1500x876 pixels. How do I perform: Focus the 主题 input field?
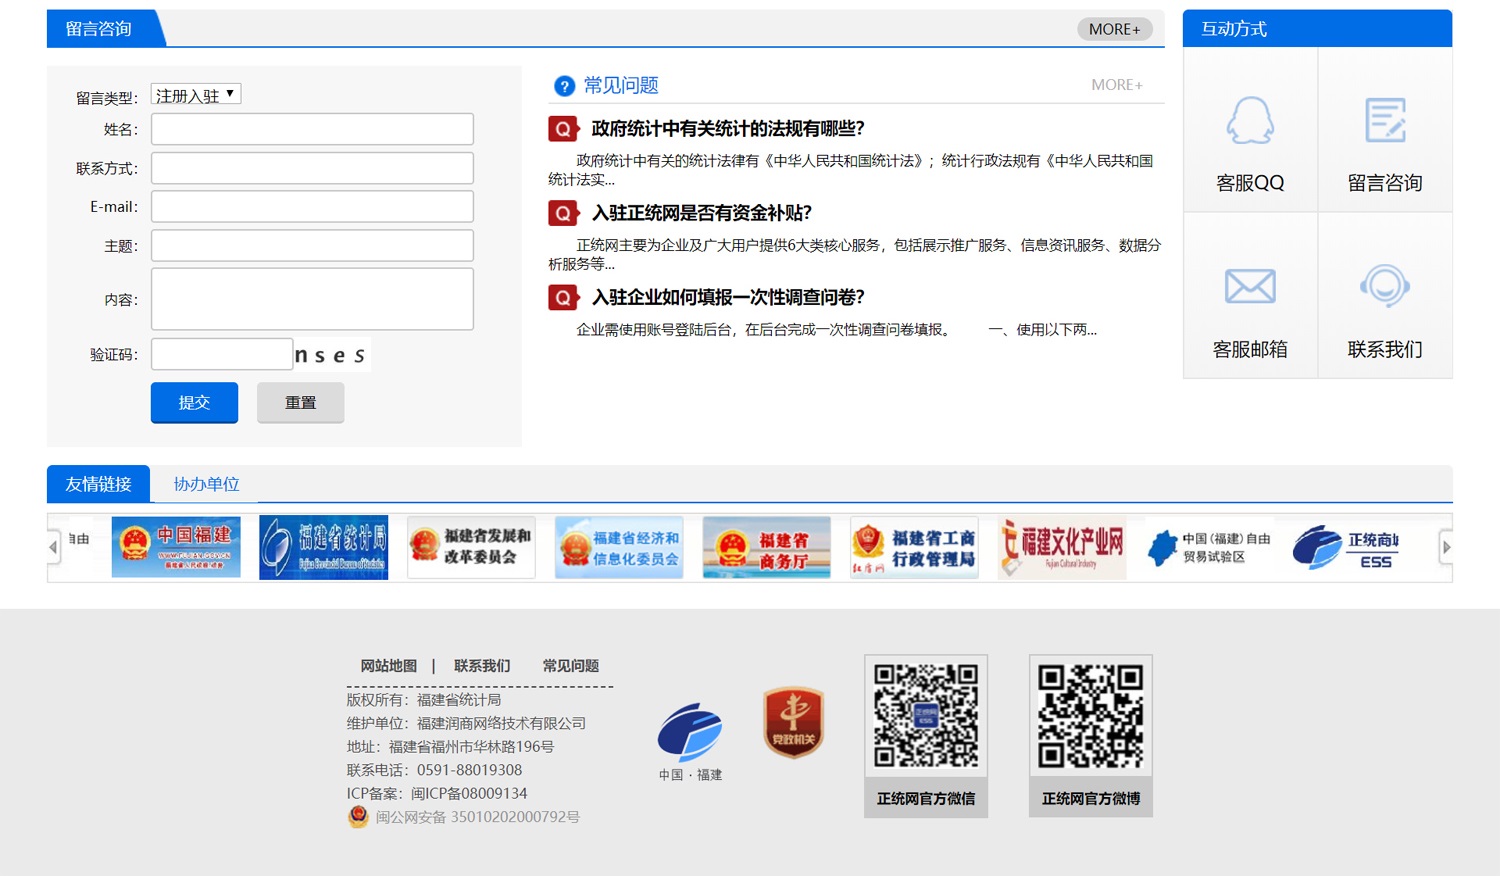(312, 246)
